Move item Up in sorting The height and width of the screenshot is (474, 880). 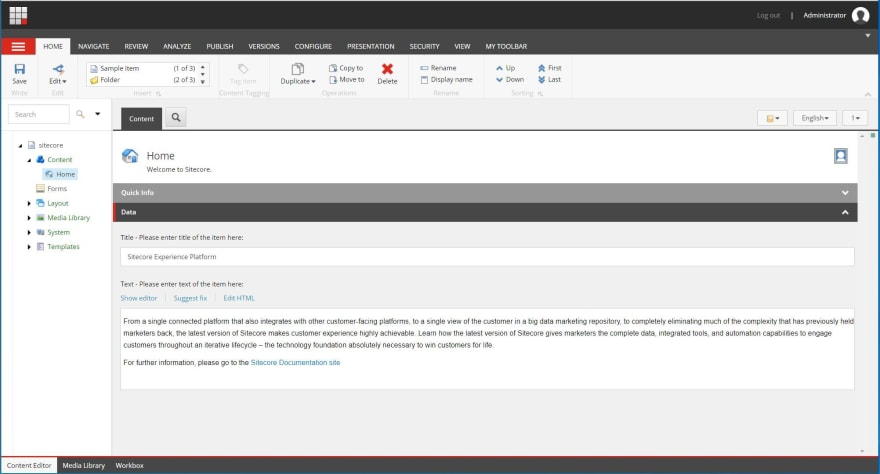pos(505,68)
